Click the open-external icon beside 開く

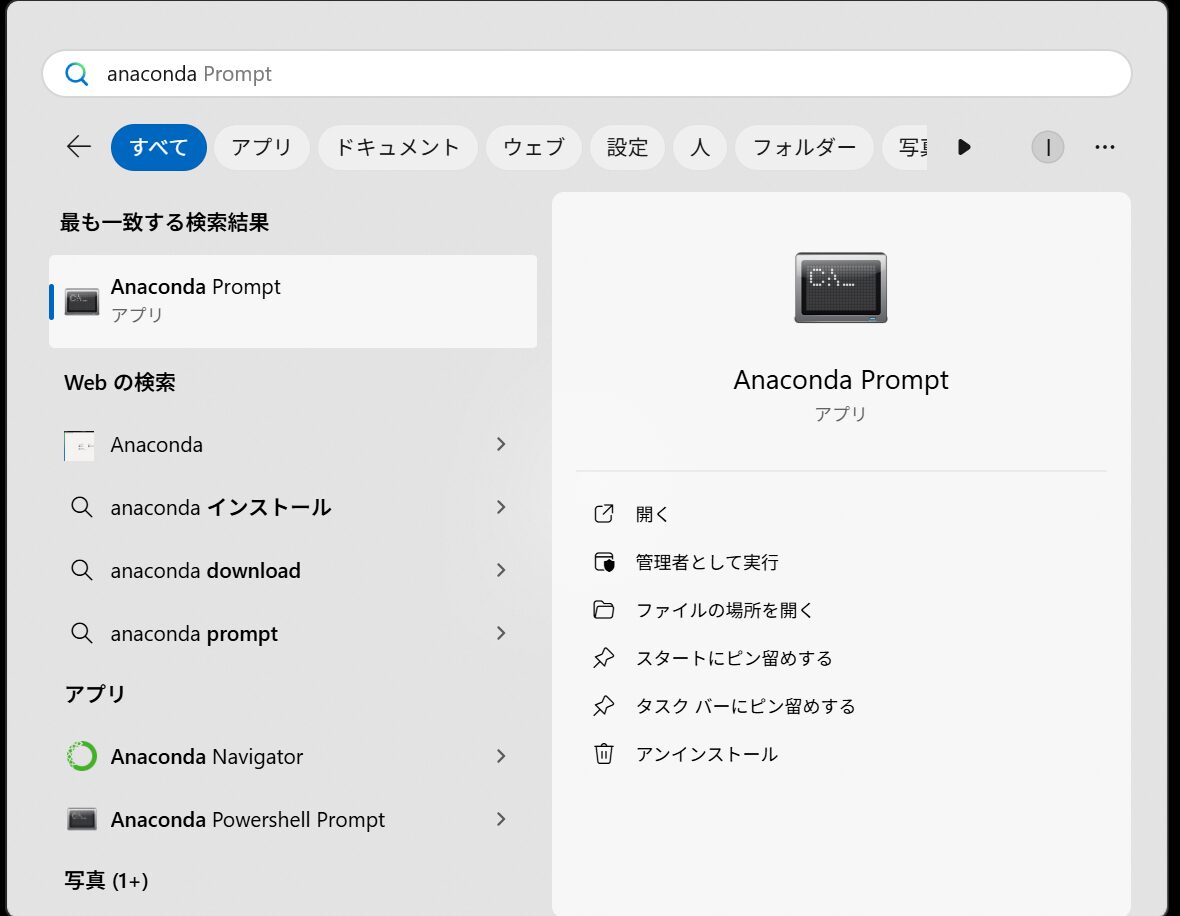604,514
